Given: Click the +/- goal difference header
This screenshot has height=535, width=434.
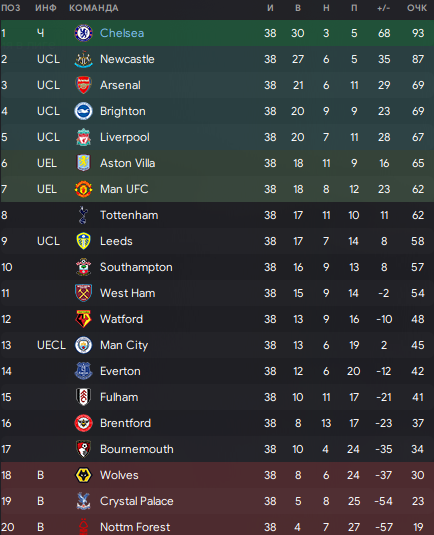Looking at the screenshot, I should coord(384,8).
